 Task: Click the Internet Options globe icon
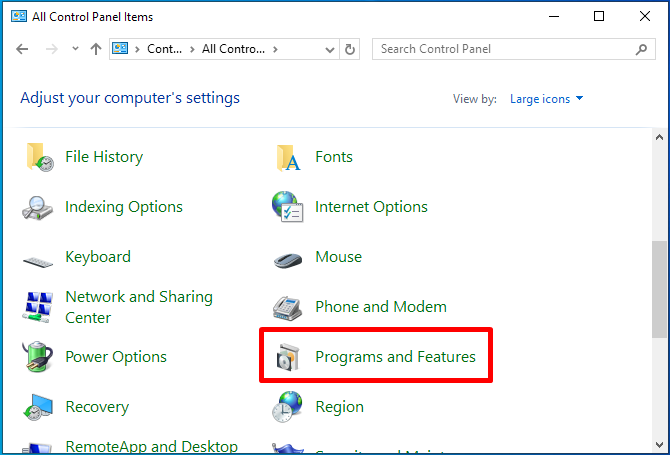pyautogui.click(x=288, y=207)
